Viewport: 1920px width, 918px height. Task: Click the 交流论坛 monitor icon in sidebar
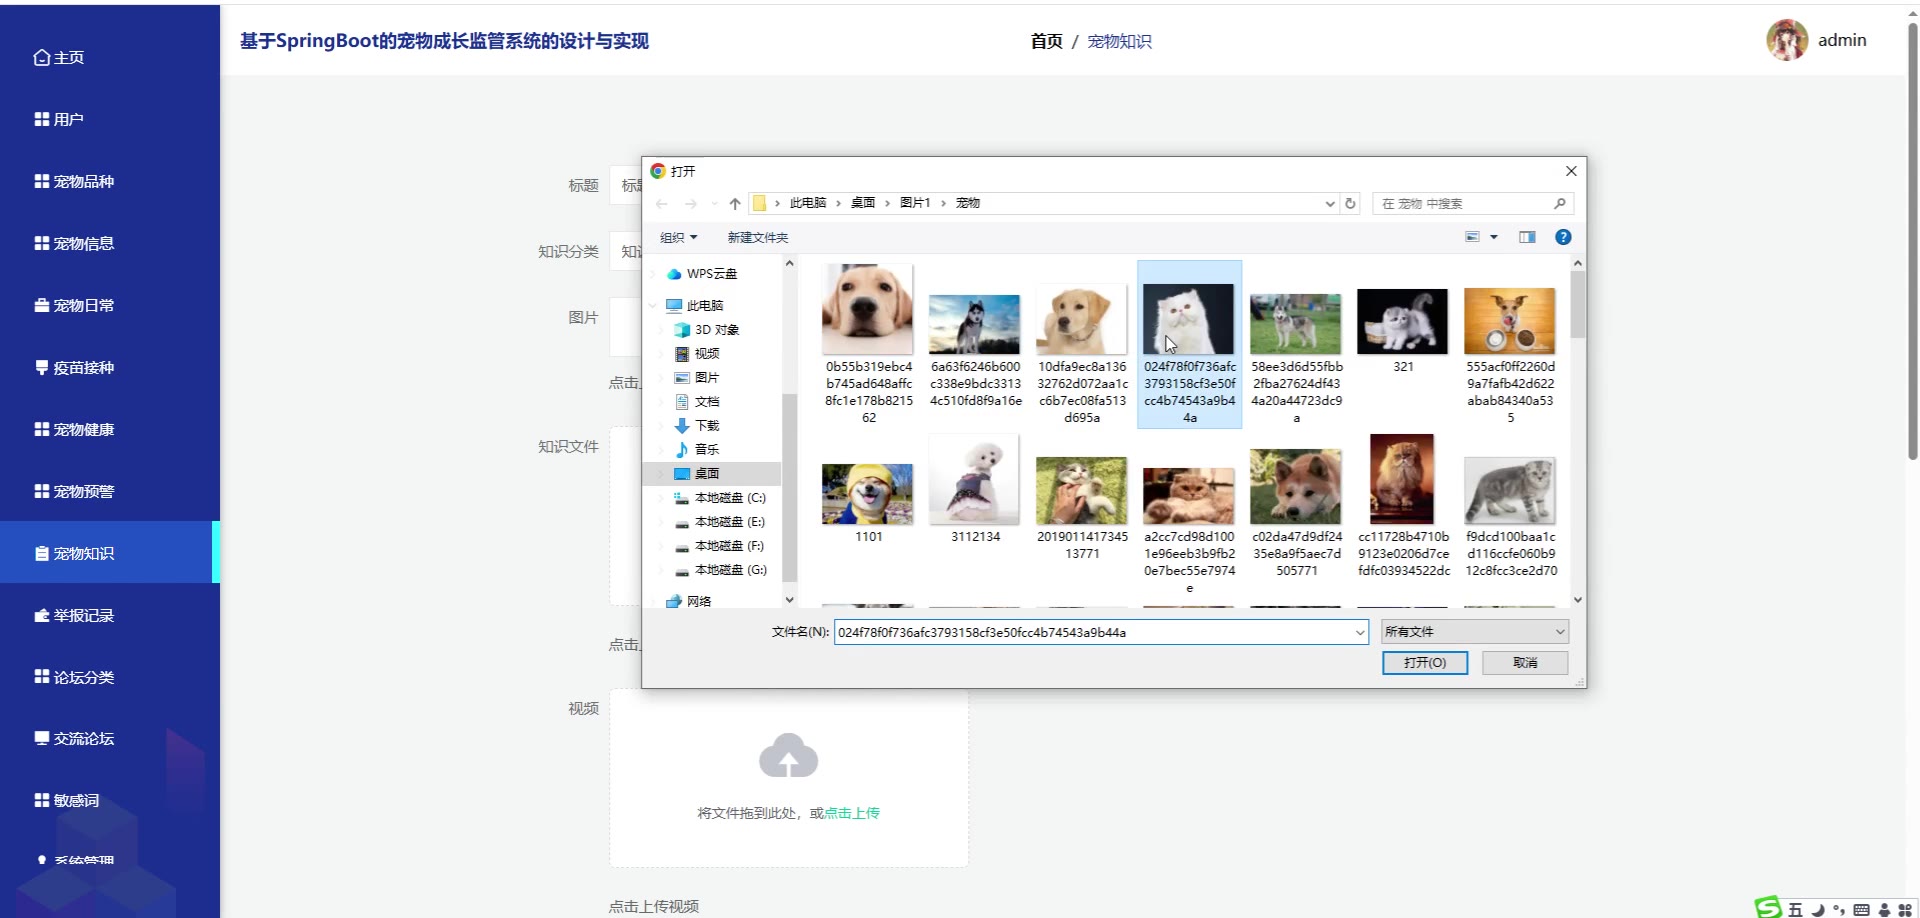pos(42,739)
